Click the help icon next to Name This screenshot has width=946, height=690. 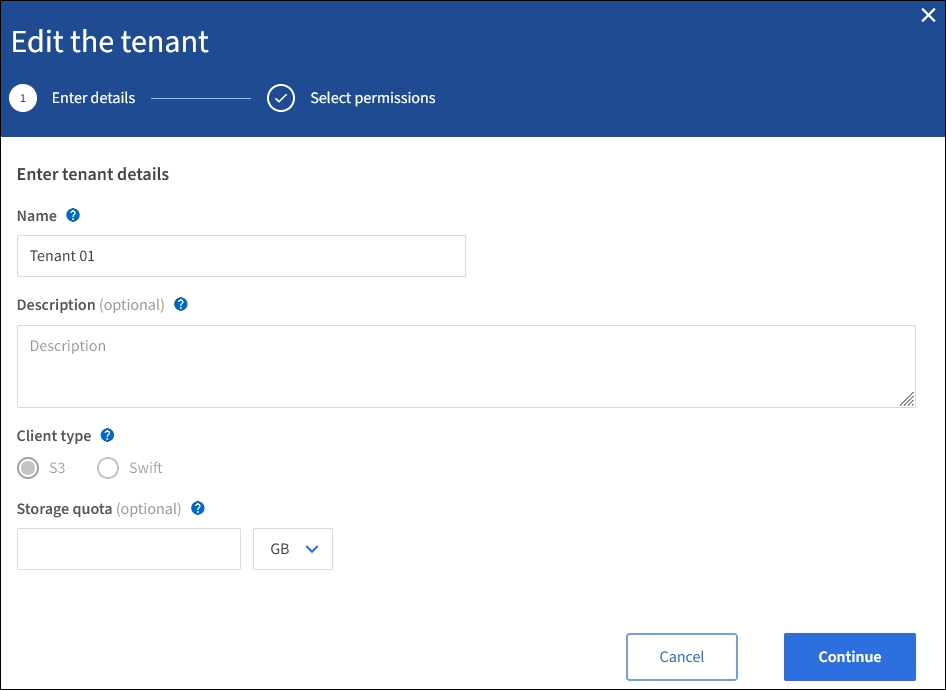pos(73,215)
